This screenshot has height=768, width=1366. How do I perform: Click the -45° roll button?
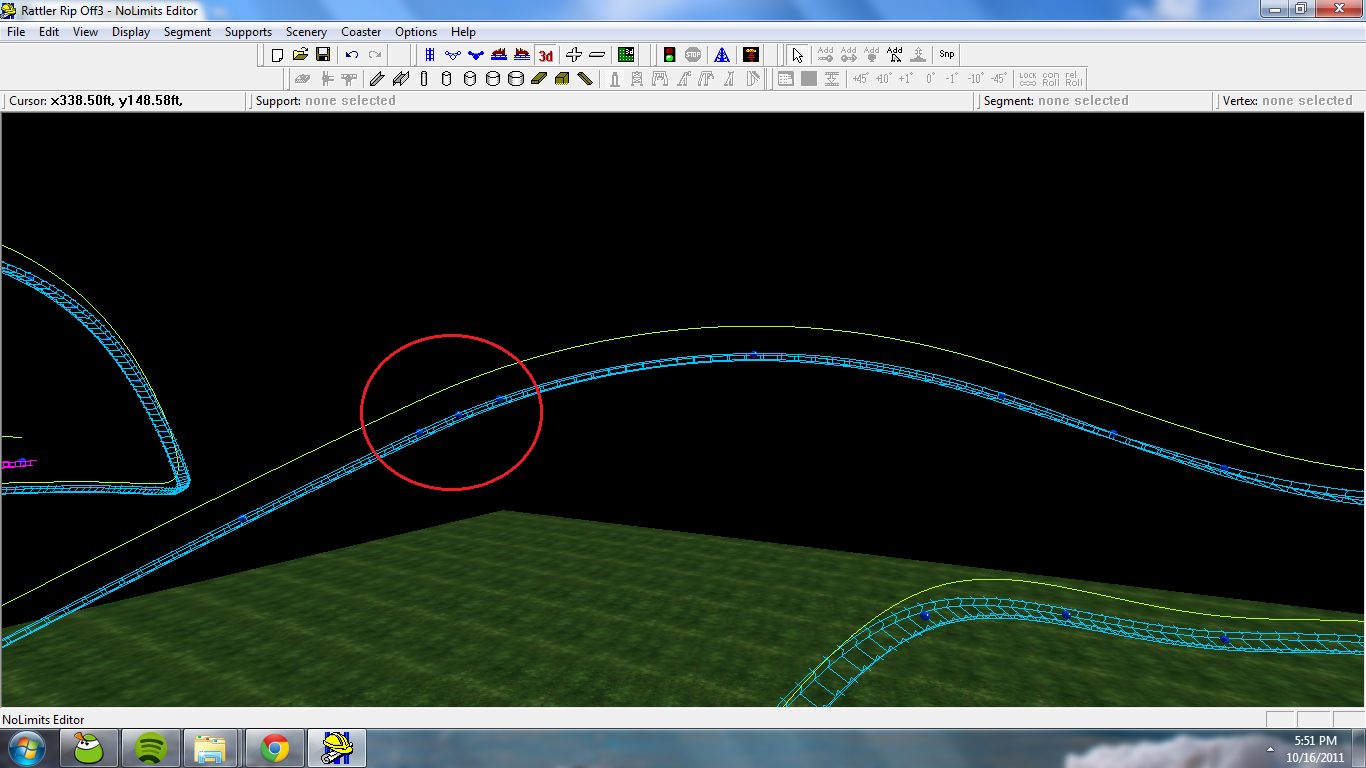tap(999, 78)
